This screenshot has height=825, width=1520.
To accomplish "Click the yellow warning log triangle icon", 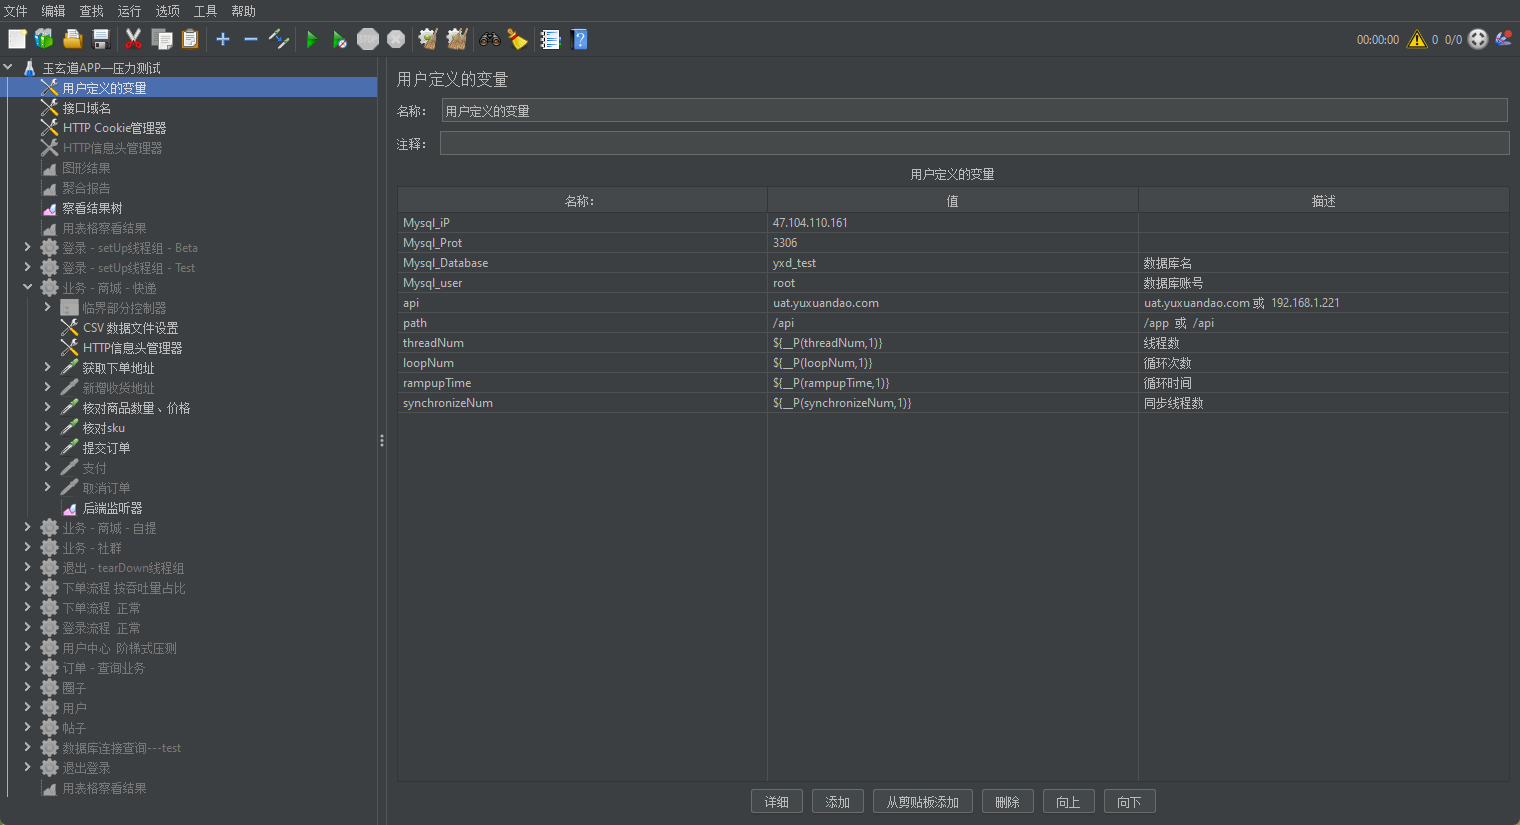I will 1416,39.
